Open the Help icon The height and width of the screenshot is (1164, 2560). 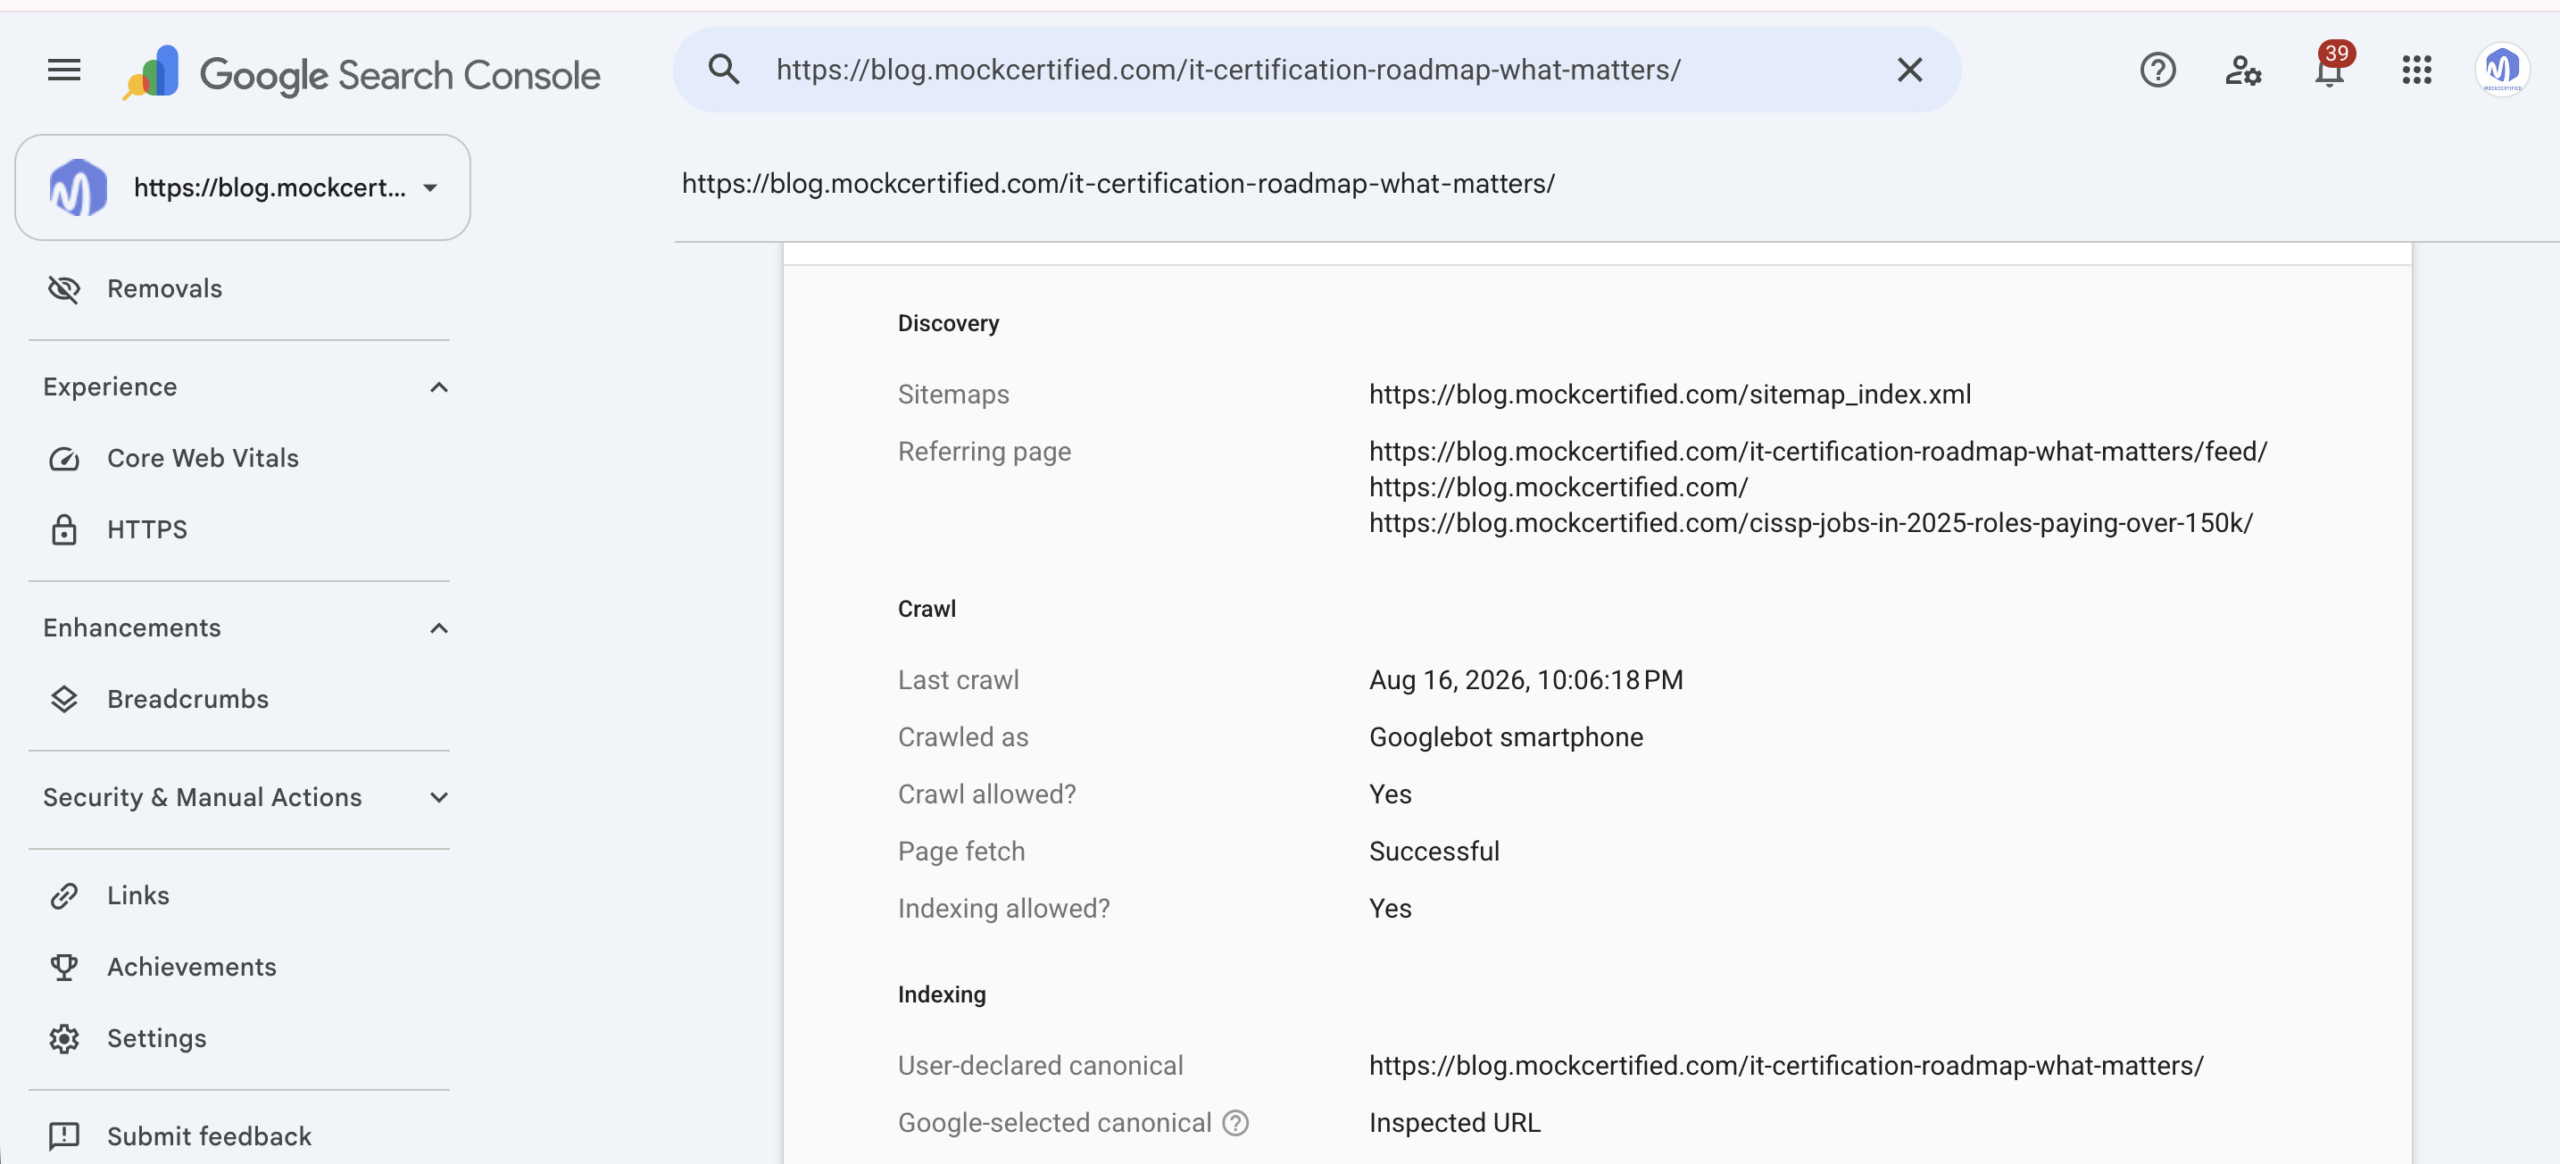pos(2157,70)
